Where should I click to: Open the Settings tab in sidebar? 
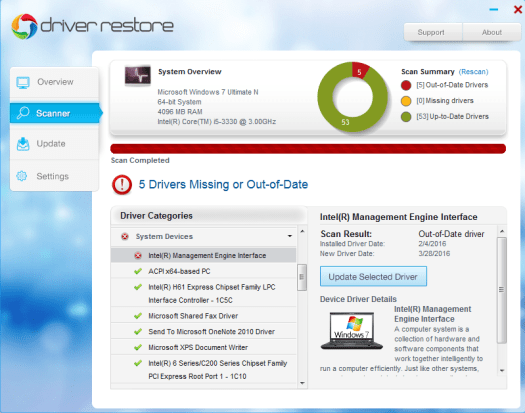click(x=54, y=176)
